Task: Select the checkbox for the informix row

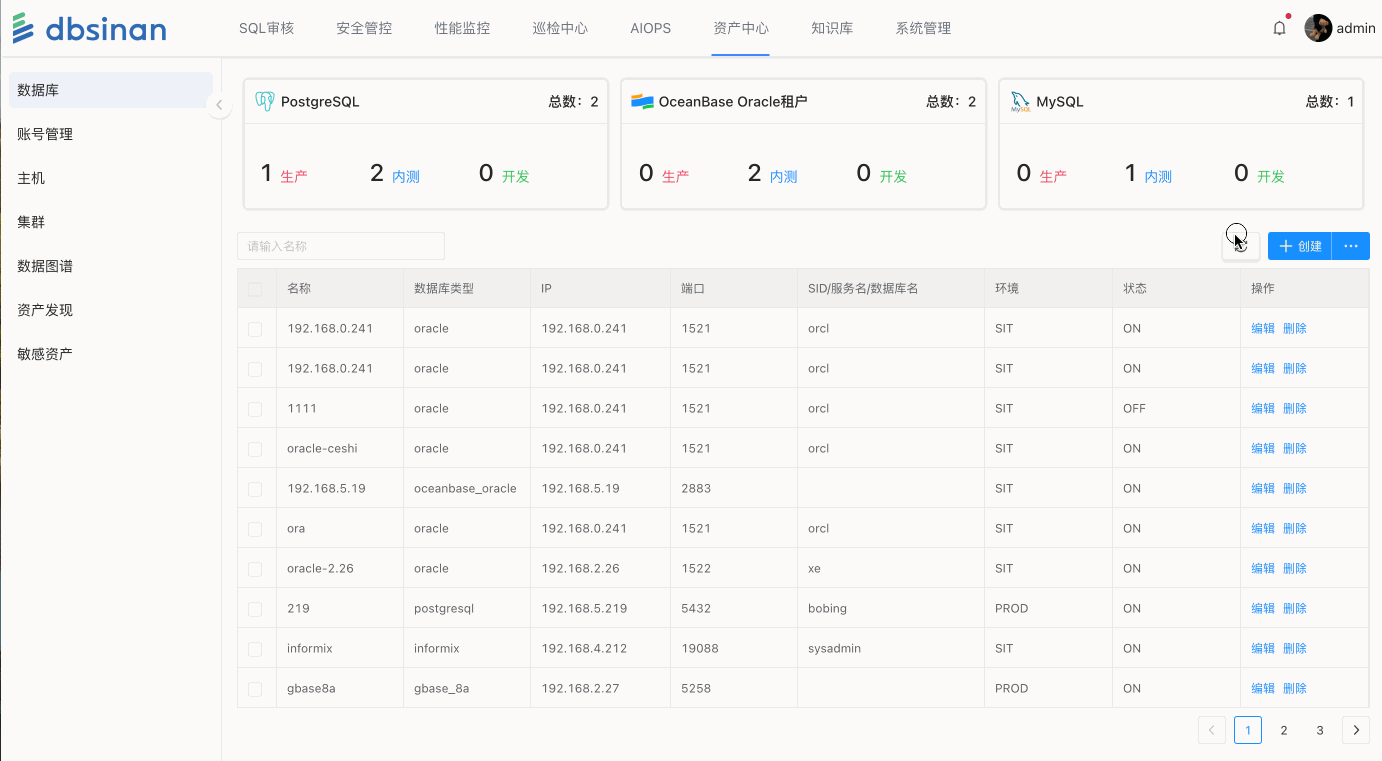Action: tap(255, 649)
